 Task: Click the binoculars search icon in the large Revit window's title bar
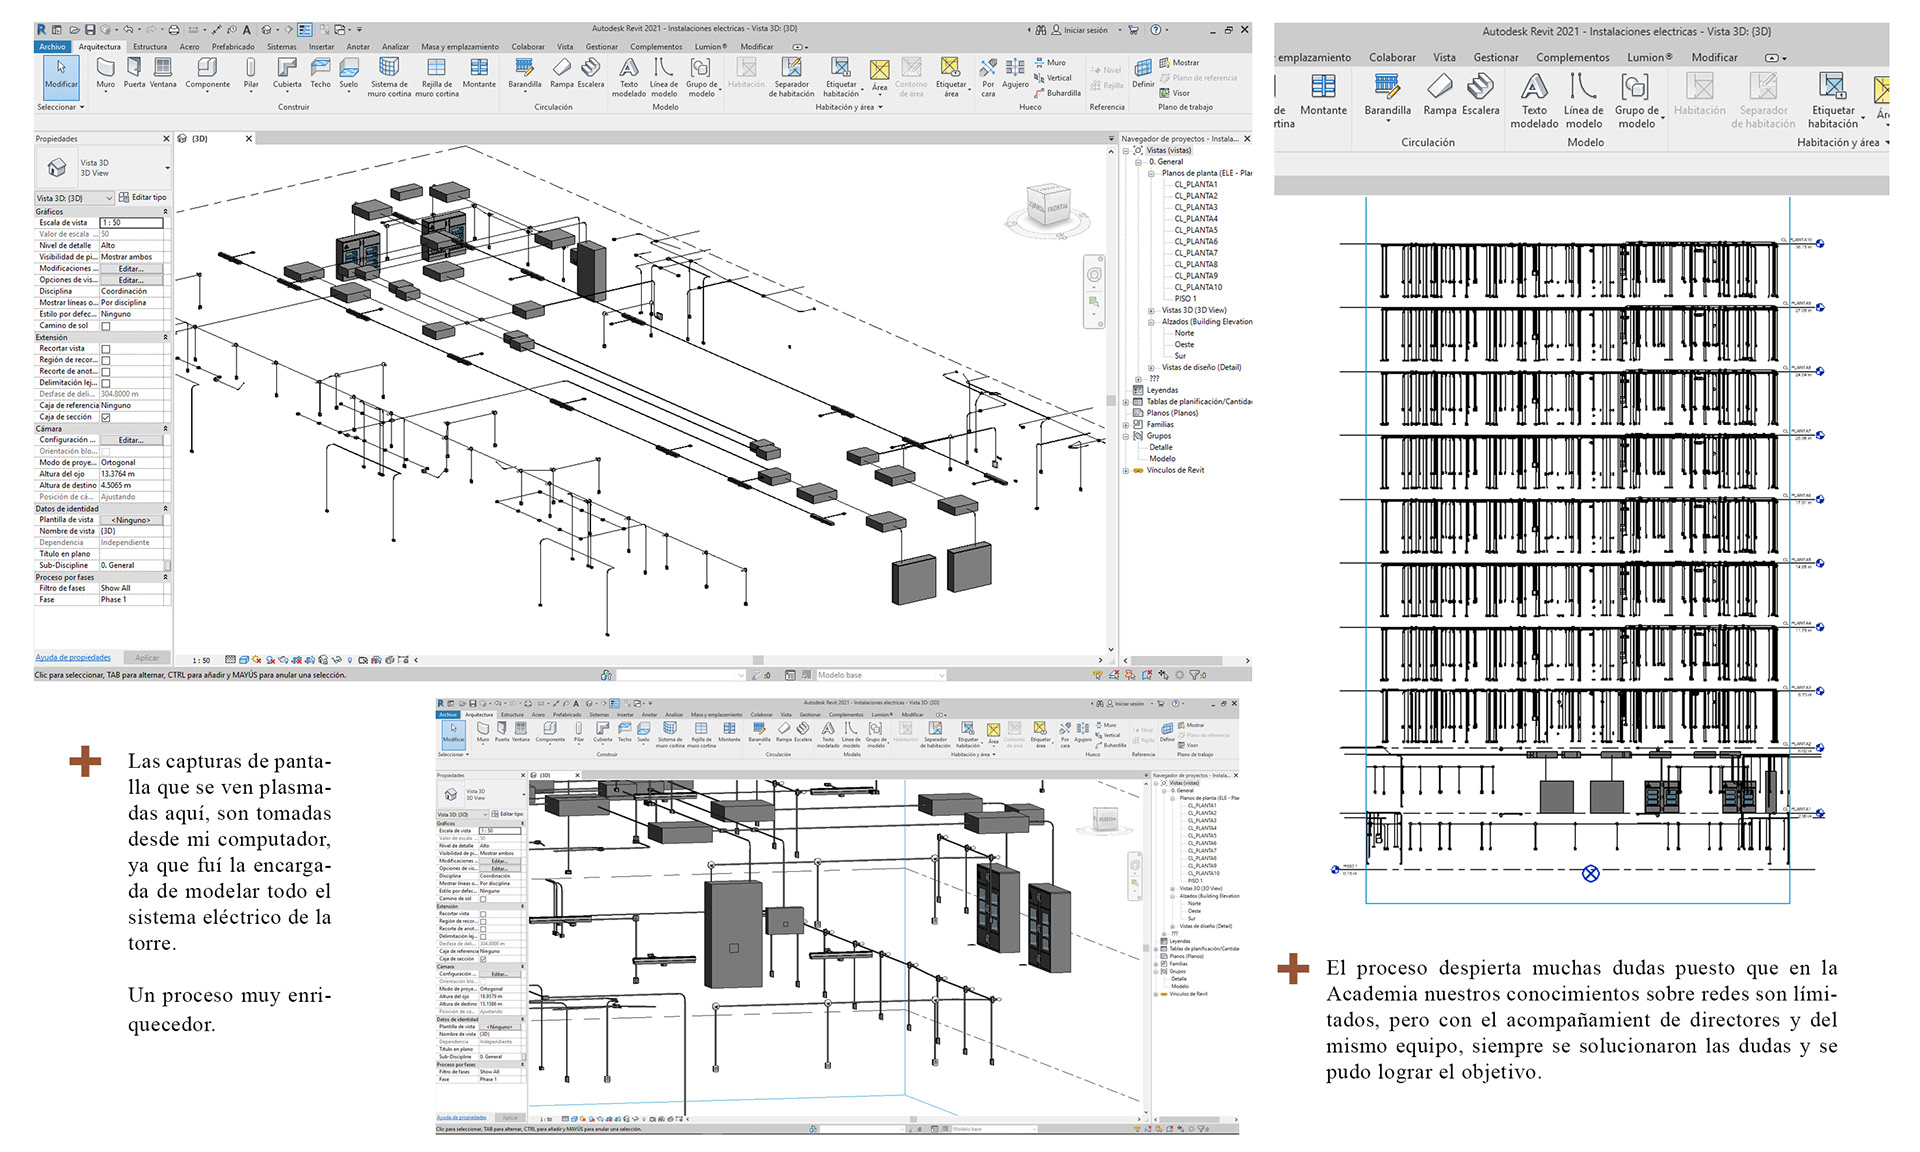tap(1041, 30)
